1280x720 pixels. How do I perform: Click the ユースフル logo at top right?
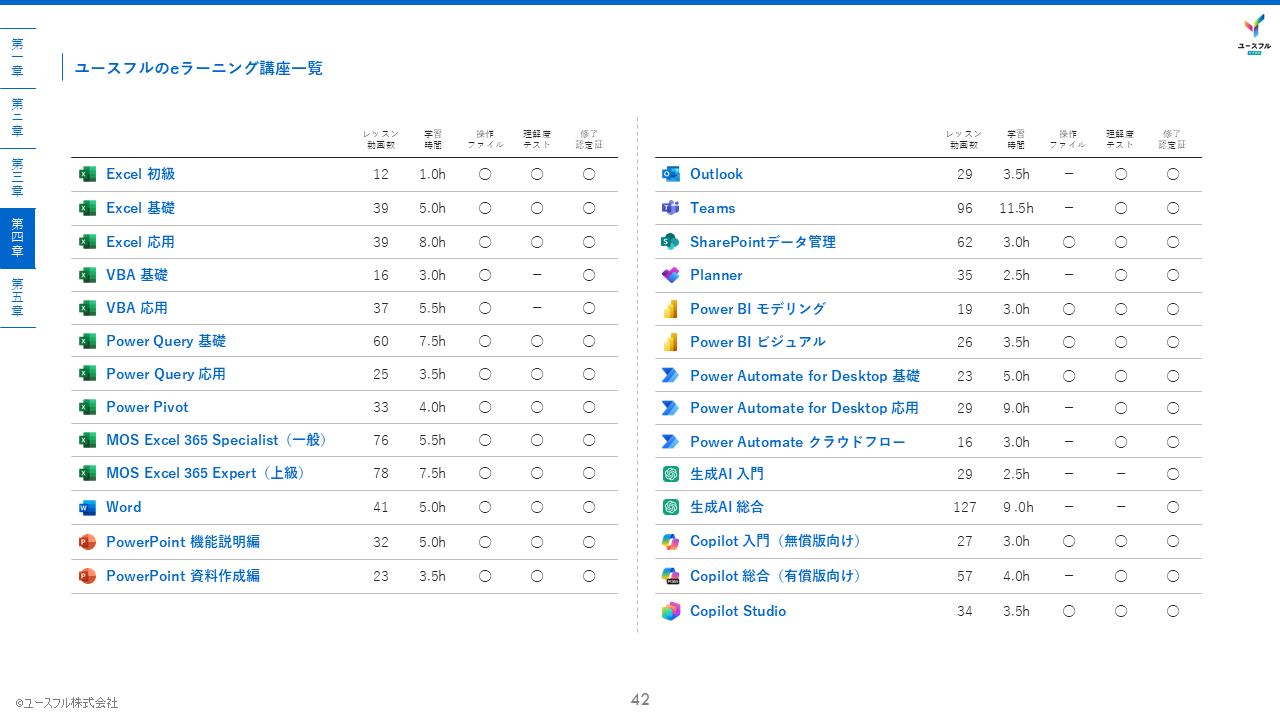pos(1253,33)
